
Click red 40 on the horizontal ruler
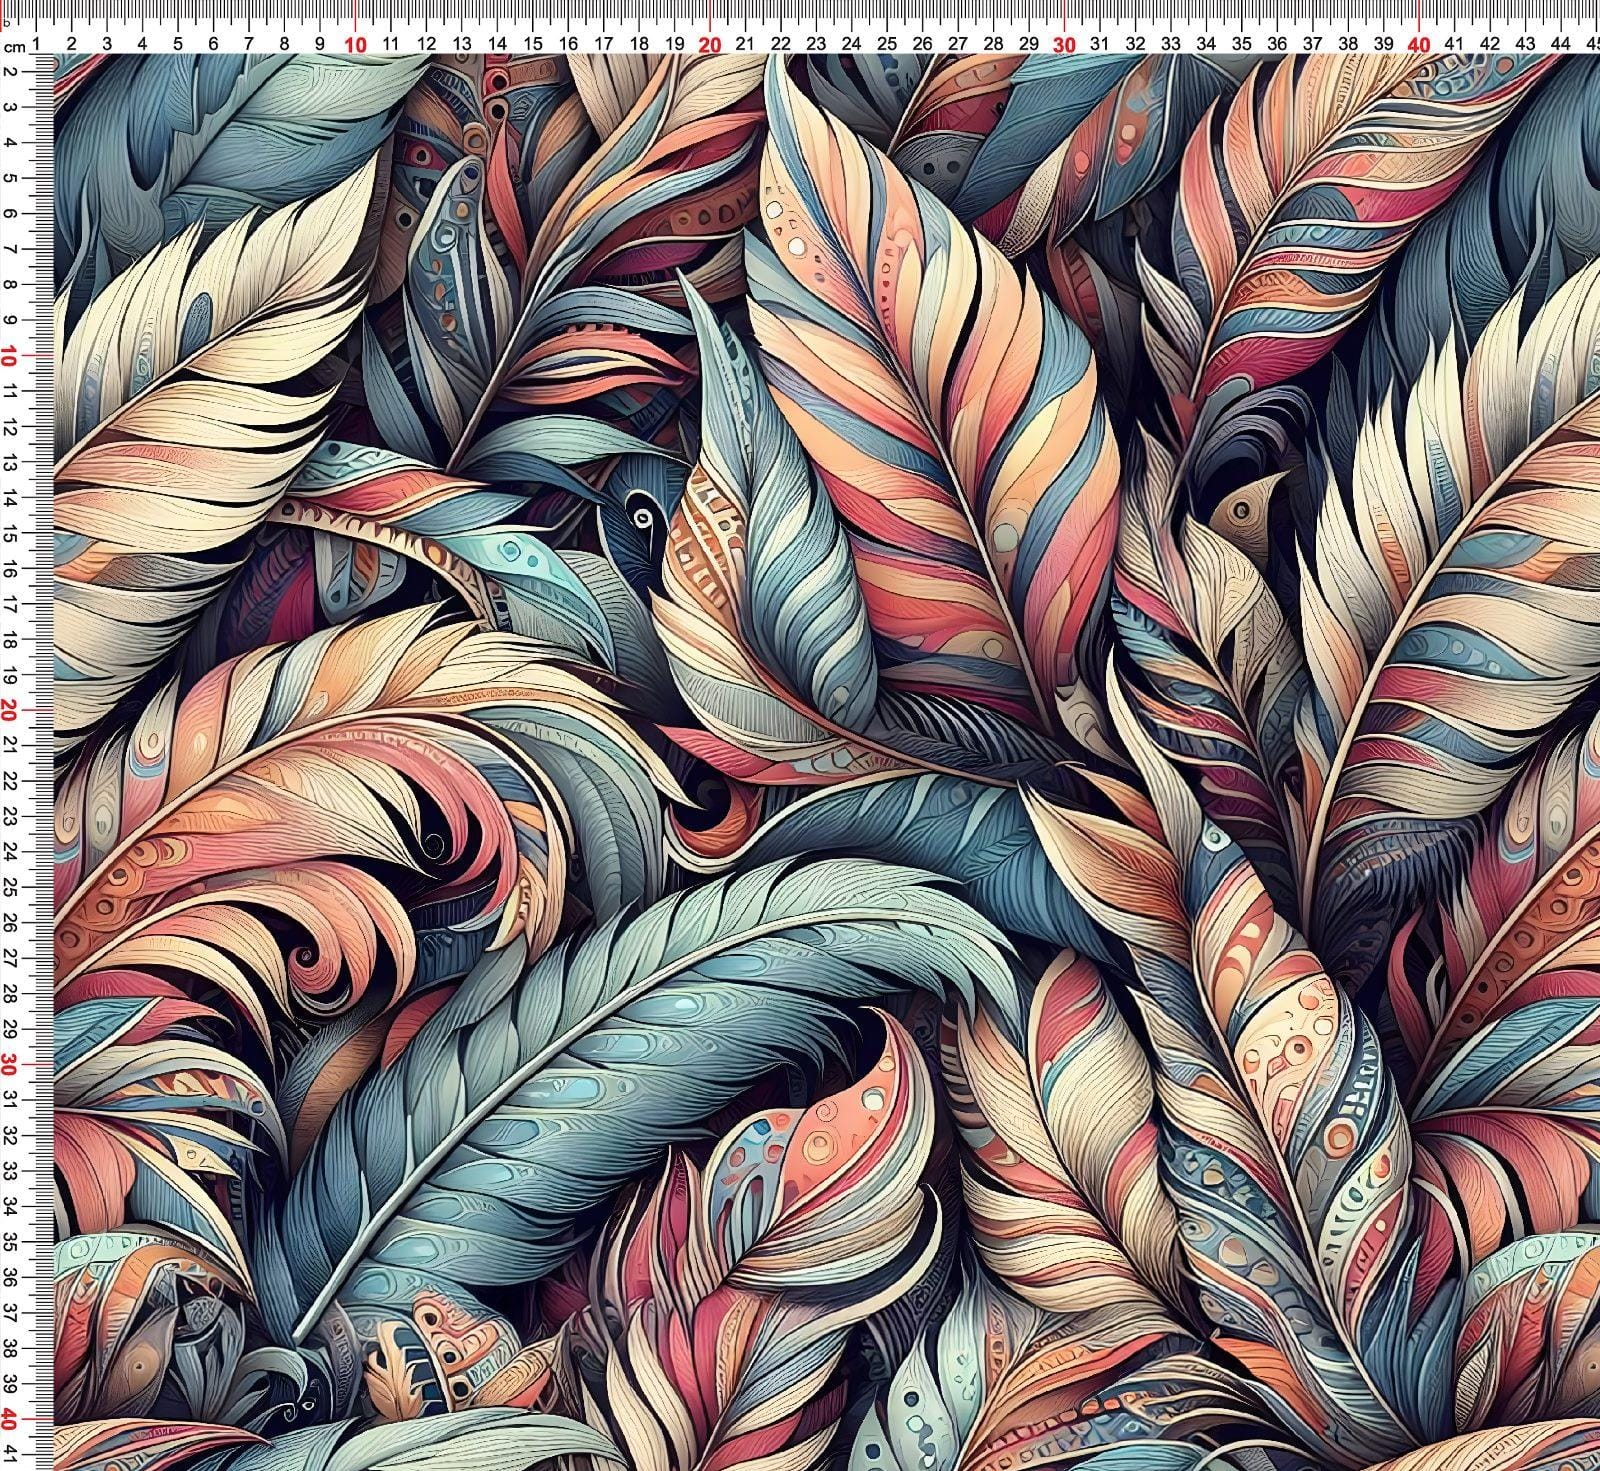tap(1419, 44)
